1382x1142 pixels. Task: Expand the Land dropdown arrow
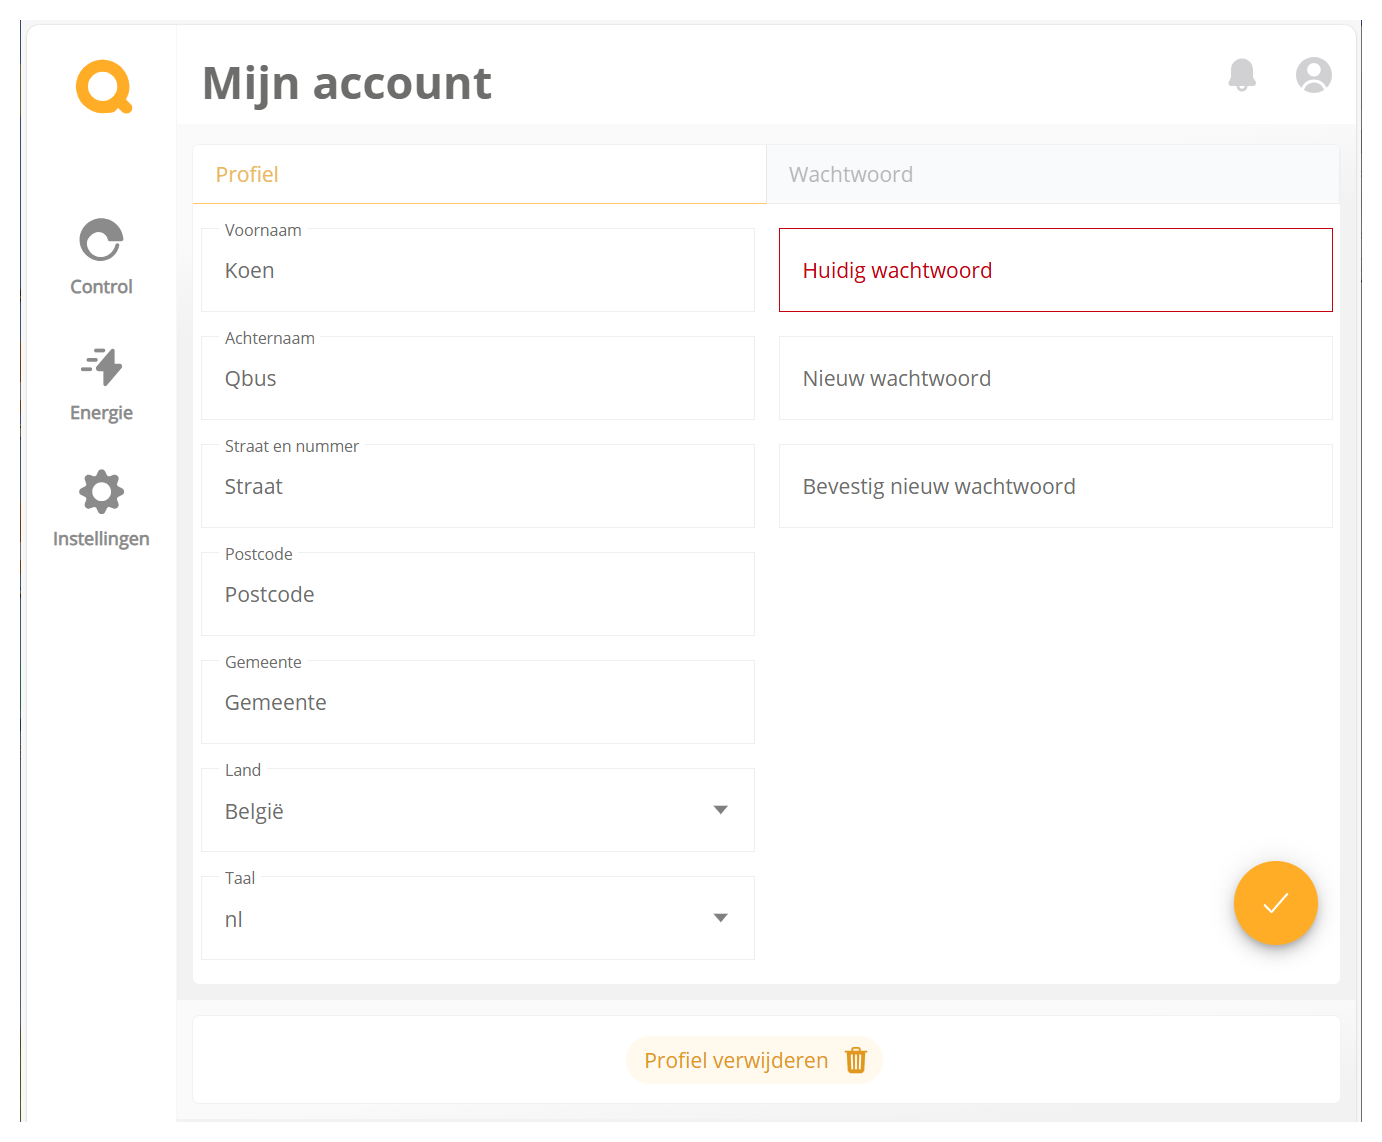pyautogui.click(x=720, y=810)
